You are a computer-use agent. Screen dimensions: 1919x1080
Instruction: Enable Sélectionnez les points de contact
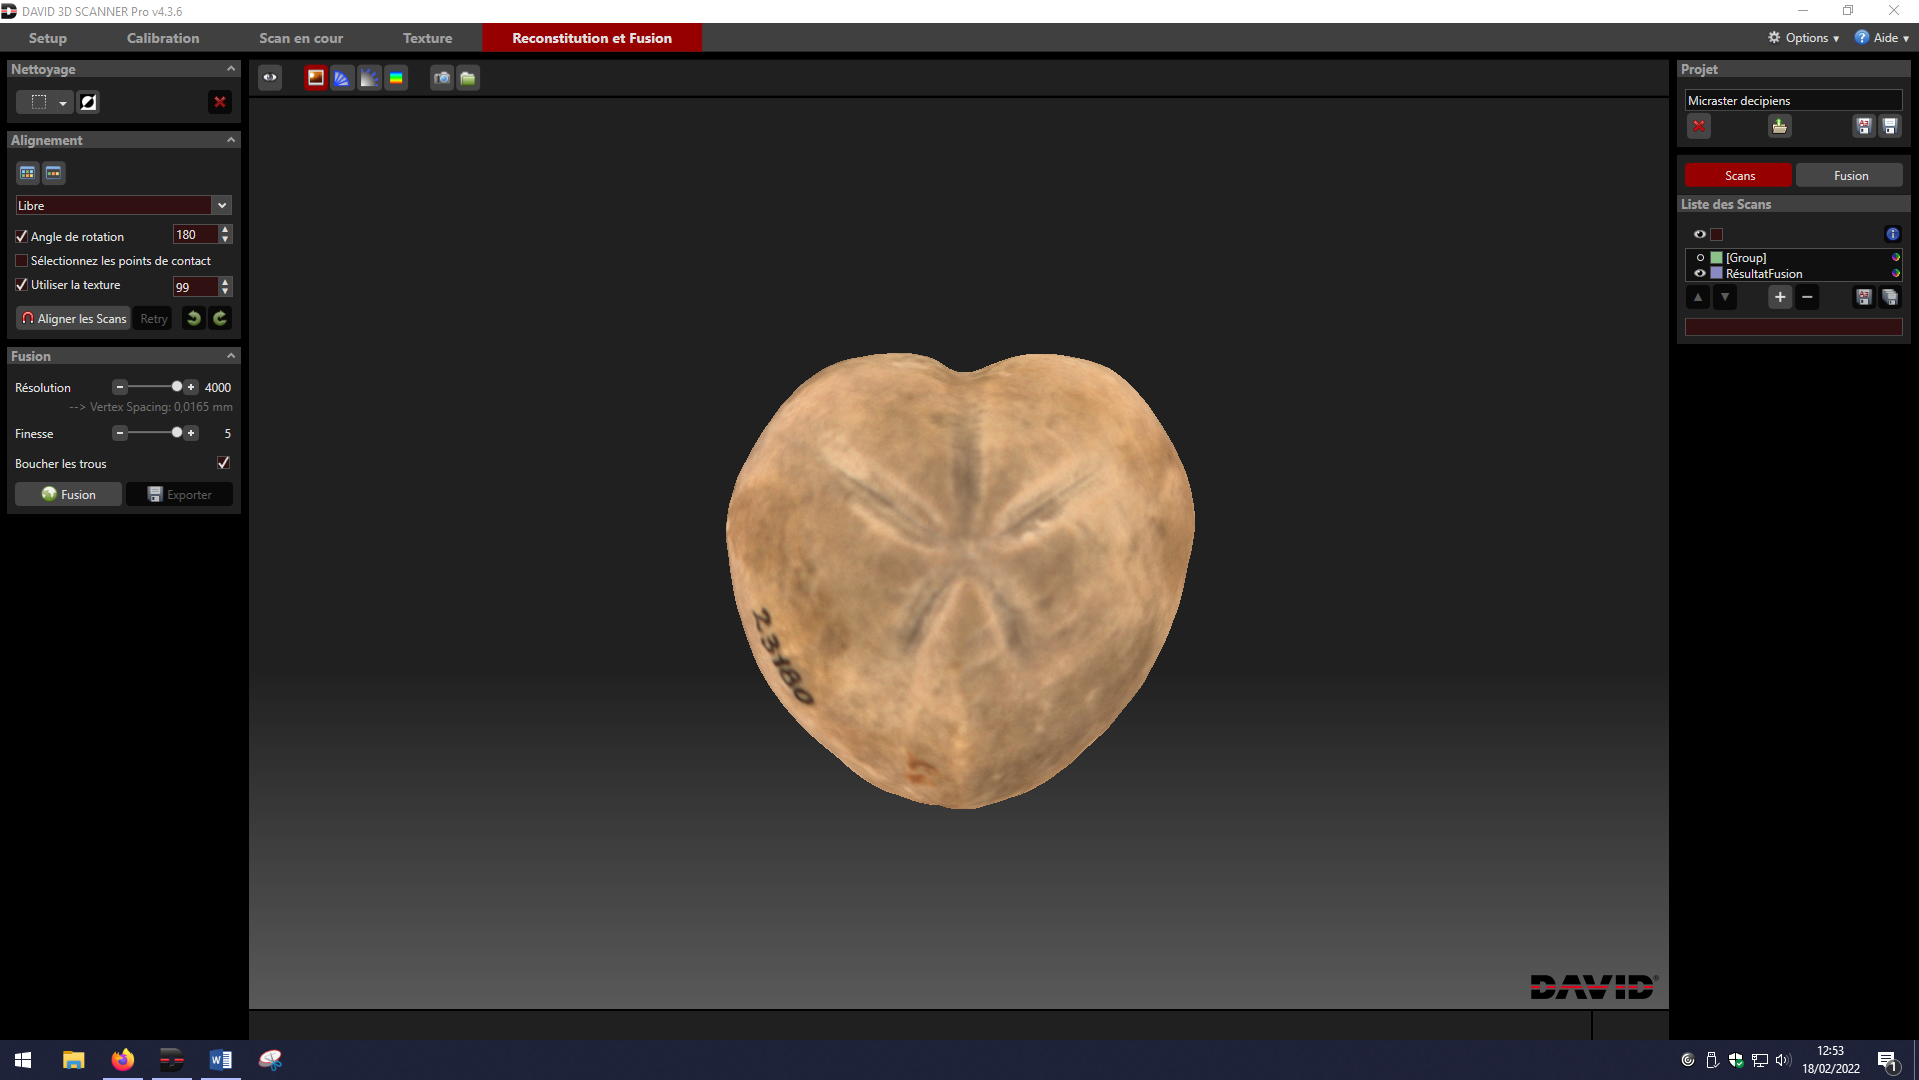pos(21,261)
